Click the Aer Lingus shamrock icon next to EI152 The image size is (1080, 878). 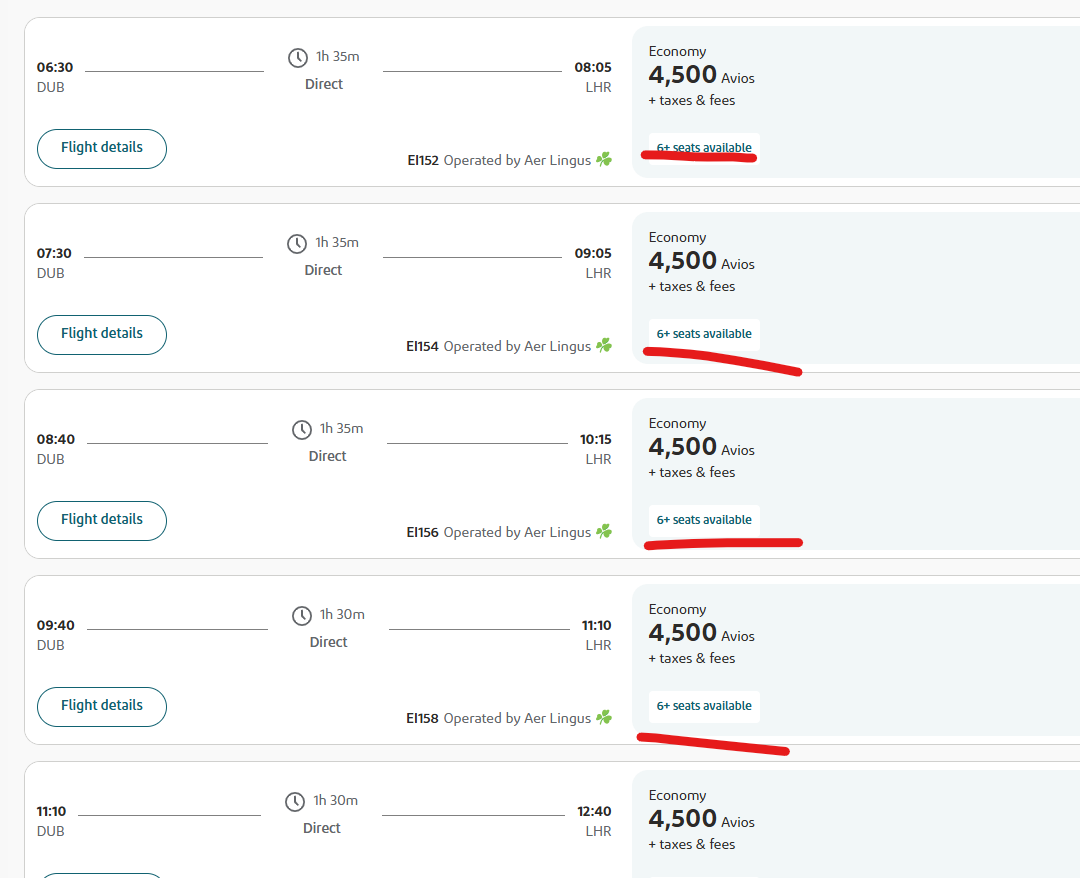tap(604, 160)
